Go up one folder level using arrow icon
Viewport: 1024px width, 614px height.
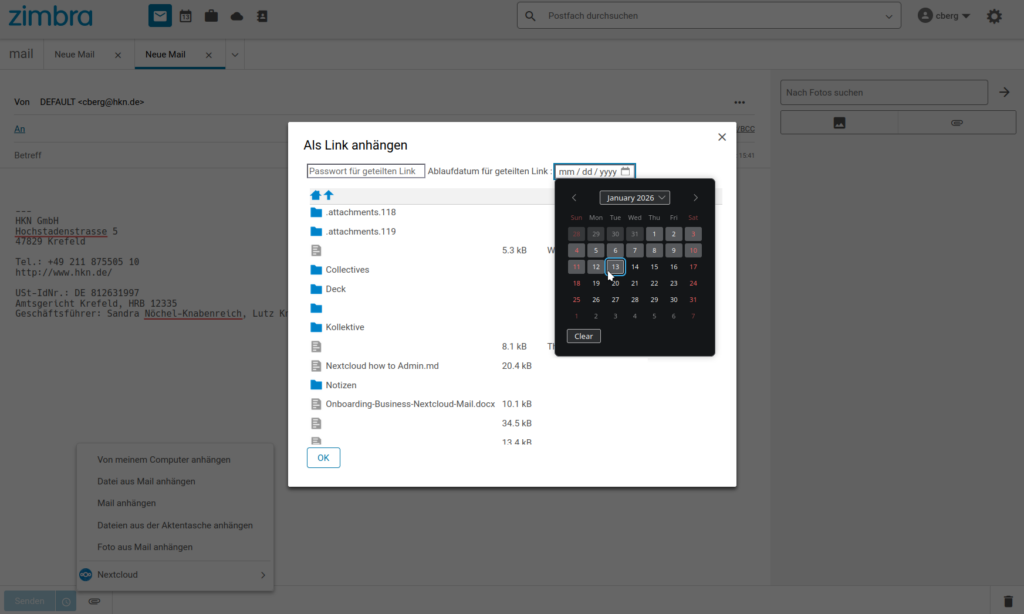point(328,195)
